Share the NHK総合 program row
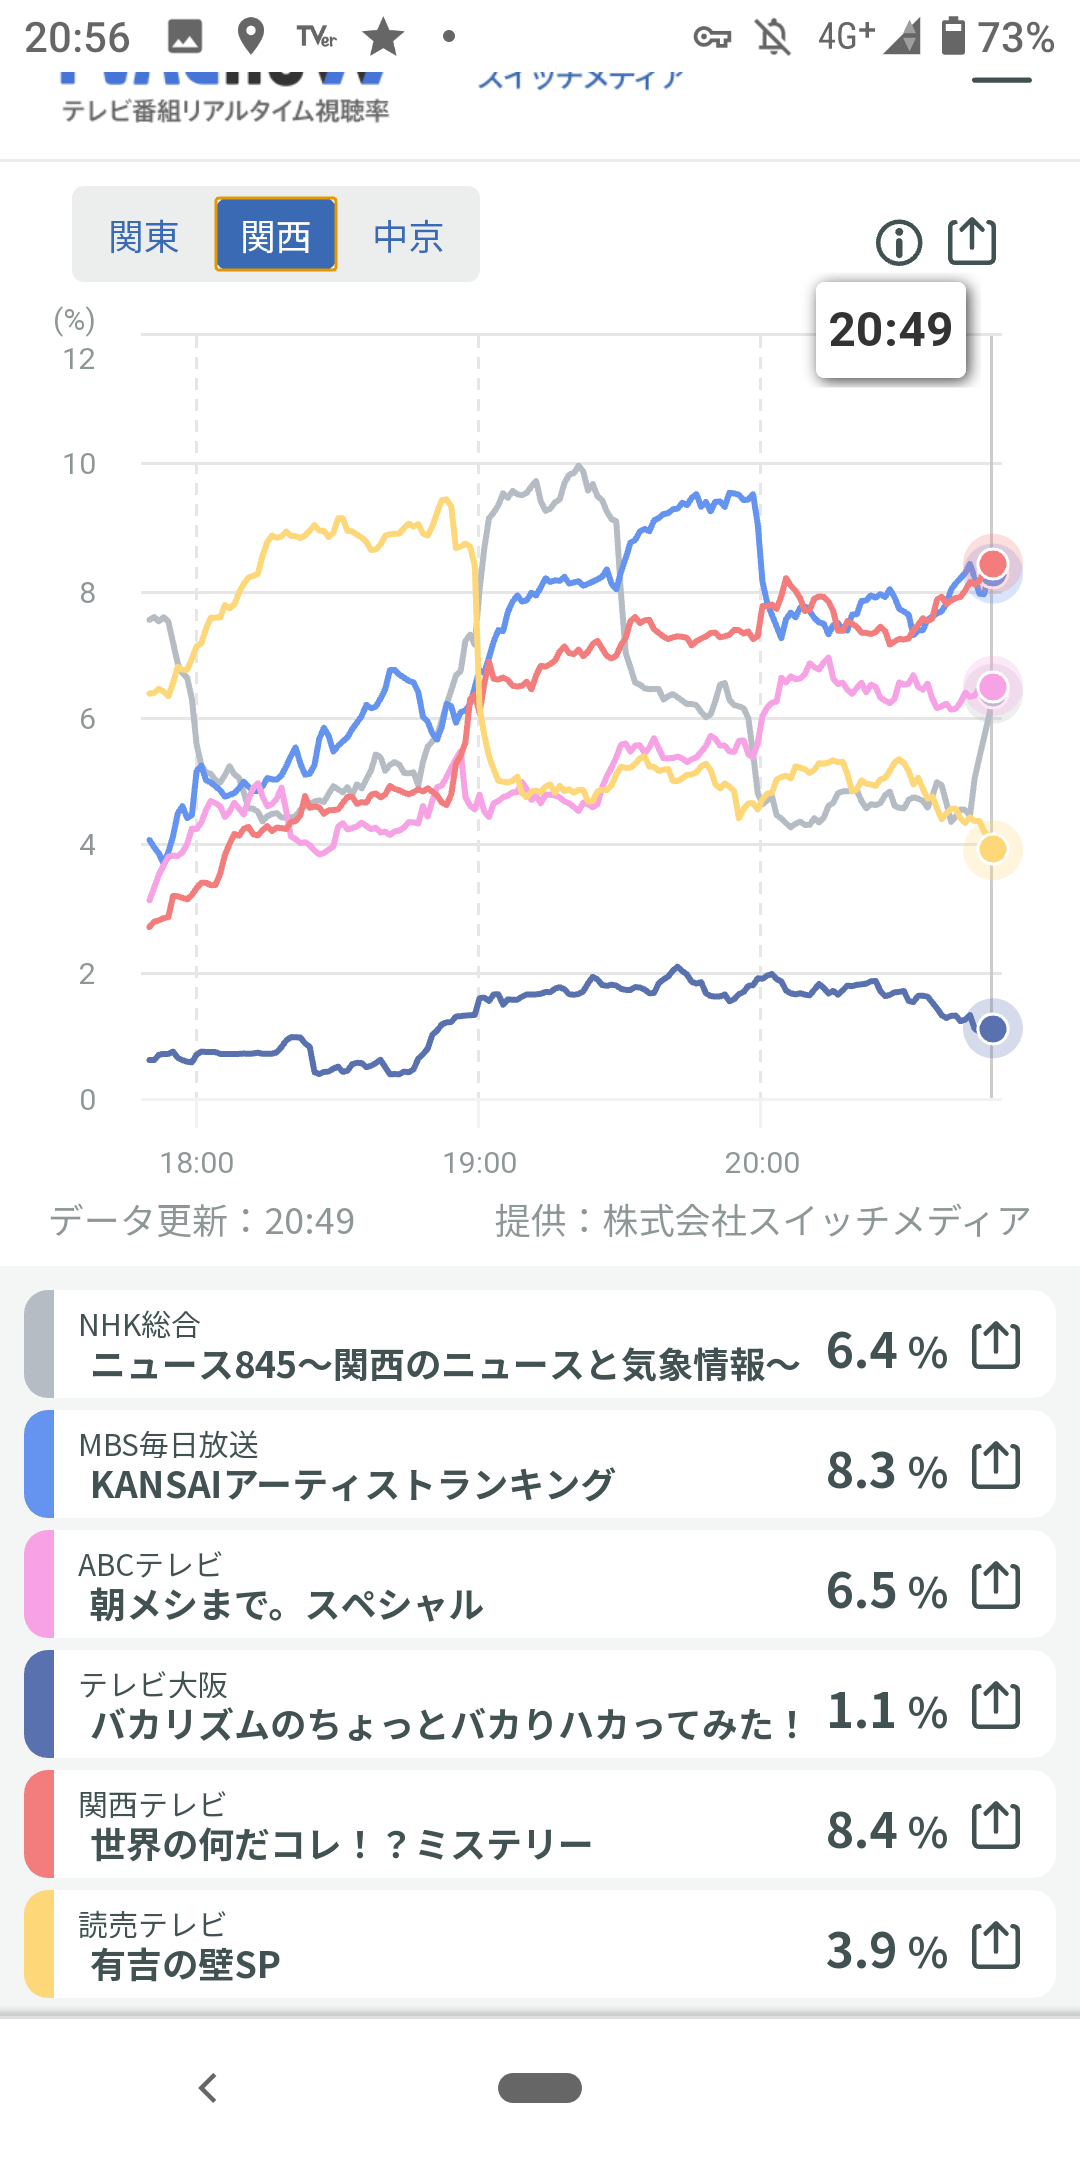Viewport: 1080px width, 2160px height. [996, 1345]
